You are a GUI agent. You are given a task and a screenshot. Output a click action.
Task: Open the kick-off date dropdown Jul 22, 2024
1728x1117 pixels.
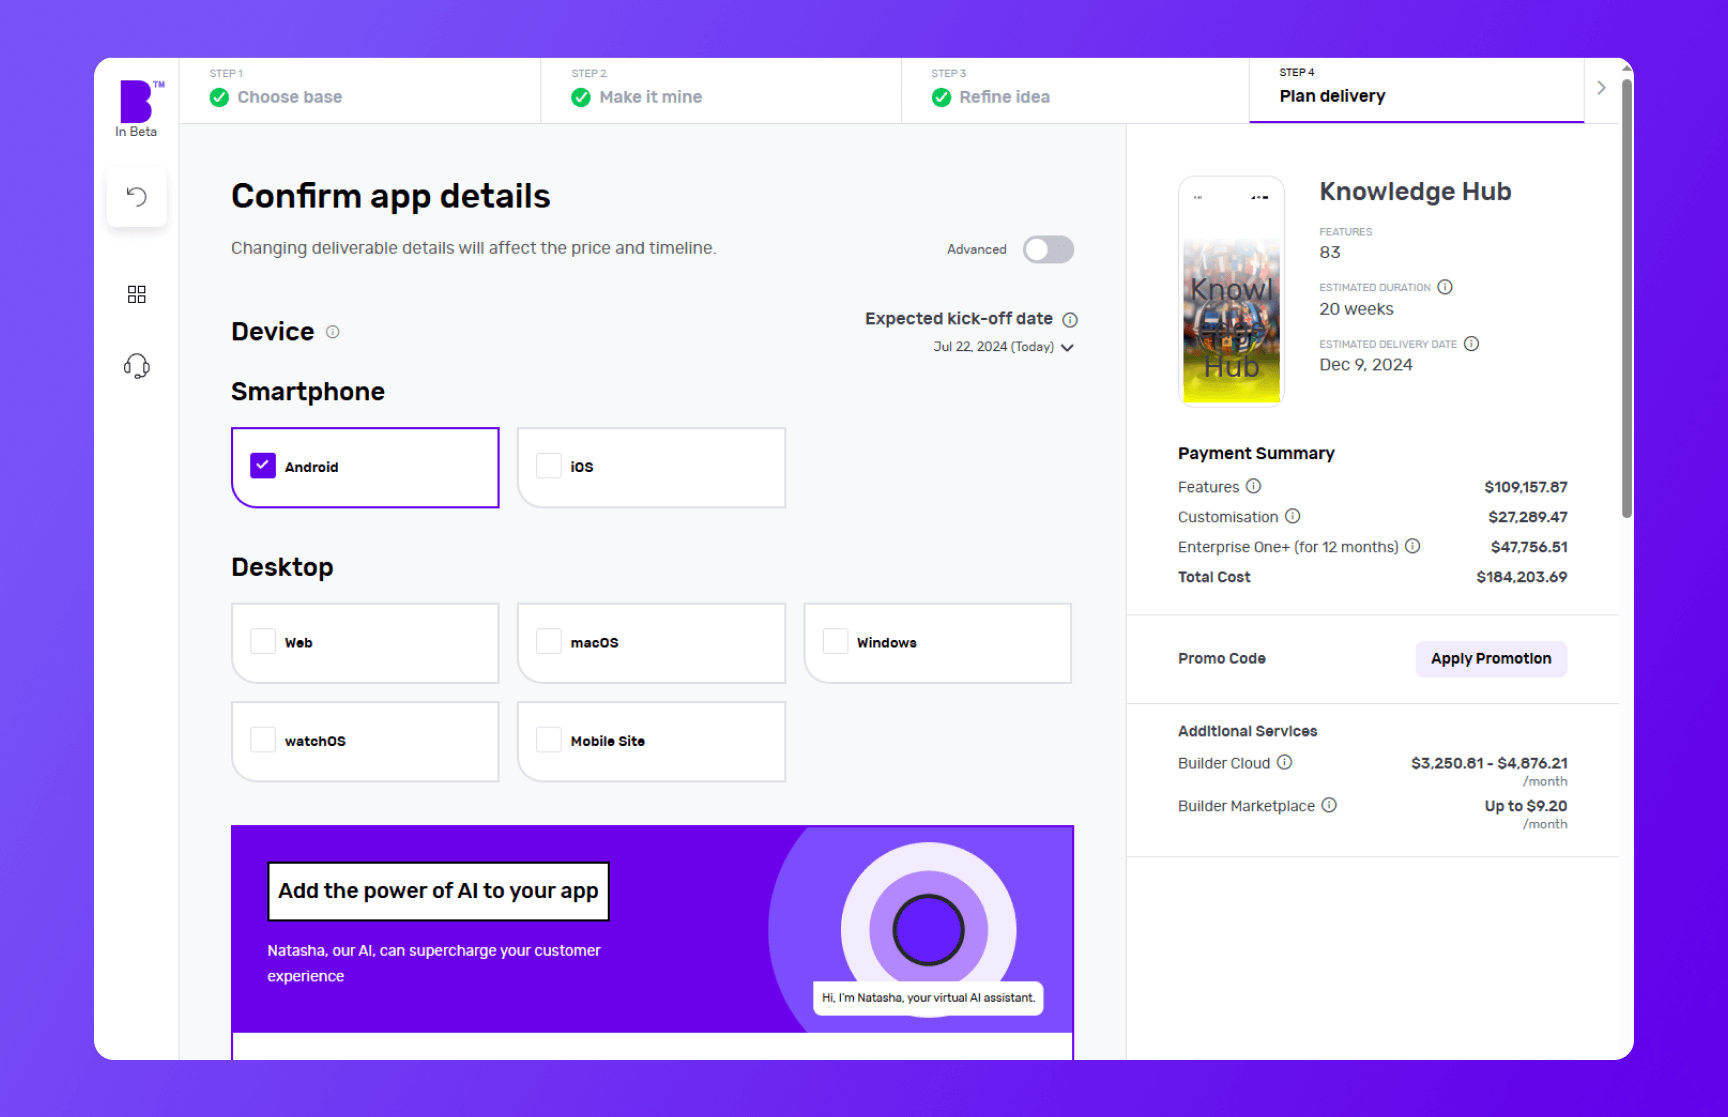click(x=1003, y=347)
